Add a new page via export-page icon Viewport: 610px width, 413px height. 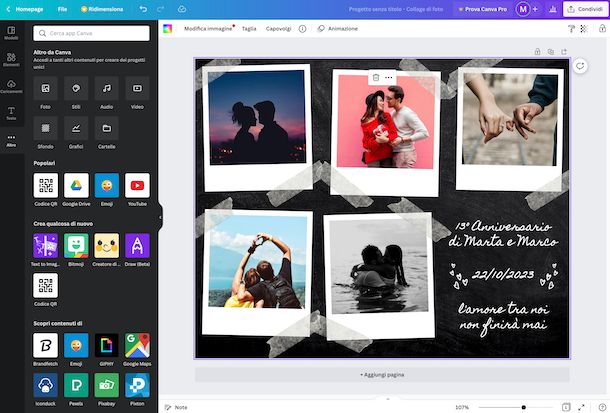564,51
